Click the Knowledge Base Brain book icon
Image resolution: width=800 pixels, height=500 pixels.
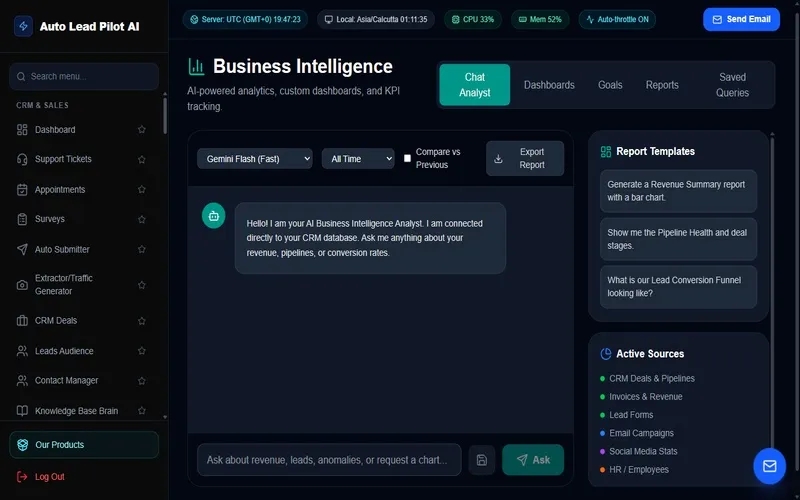pyautogui.click(x=22, y=411)
